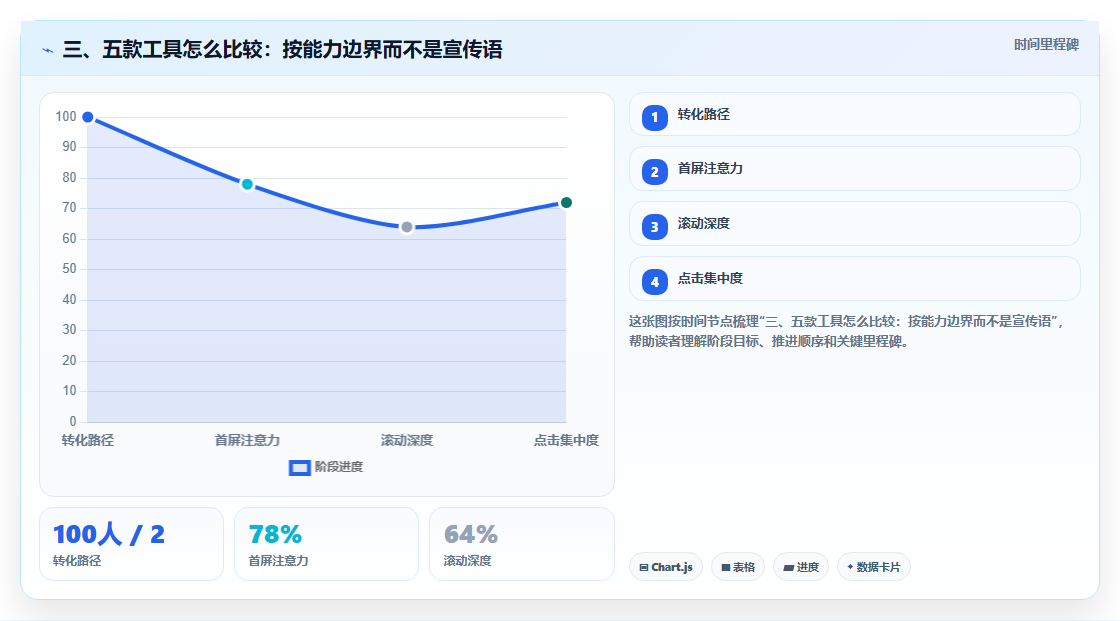Toggle the 阶段进度 legend swatch
This screenshot has height=621, width=1120.
(299, 467)
